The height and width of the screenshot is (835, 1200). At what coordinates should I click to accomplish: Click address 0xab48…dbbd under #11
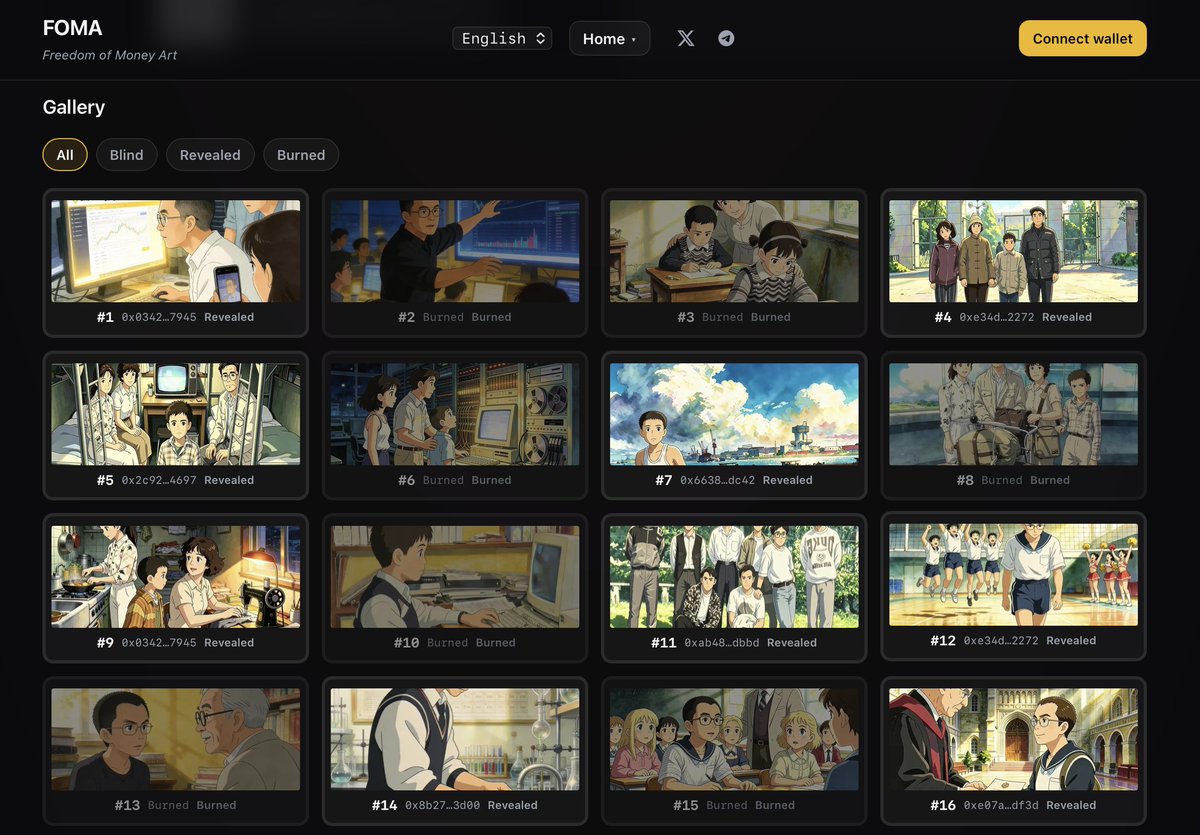(722, 643)
